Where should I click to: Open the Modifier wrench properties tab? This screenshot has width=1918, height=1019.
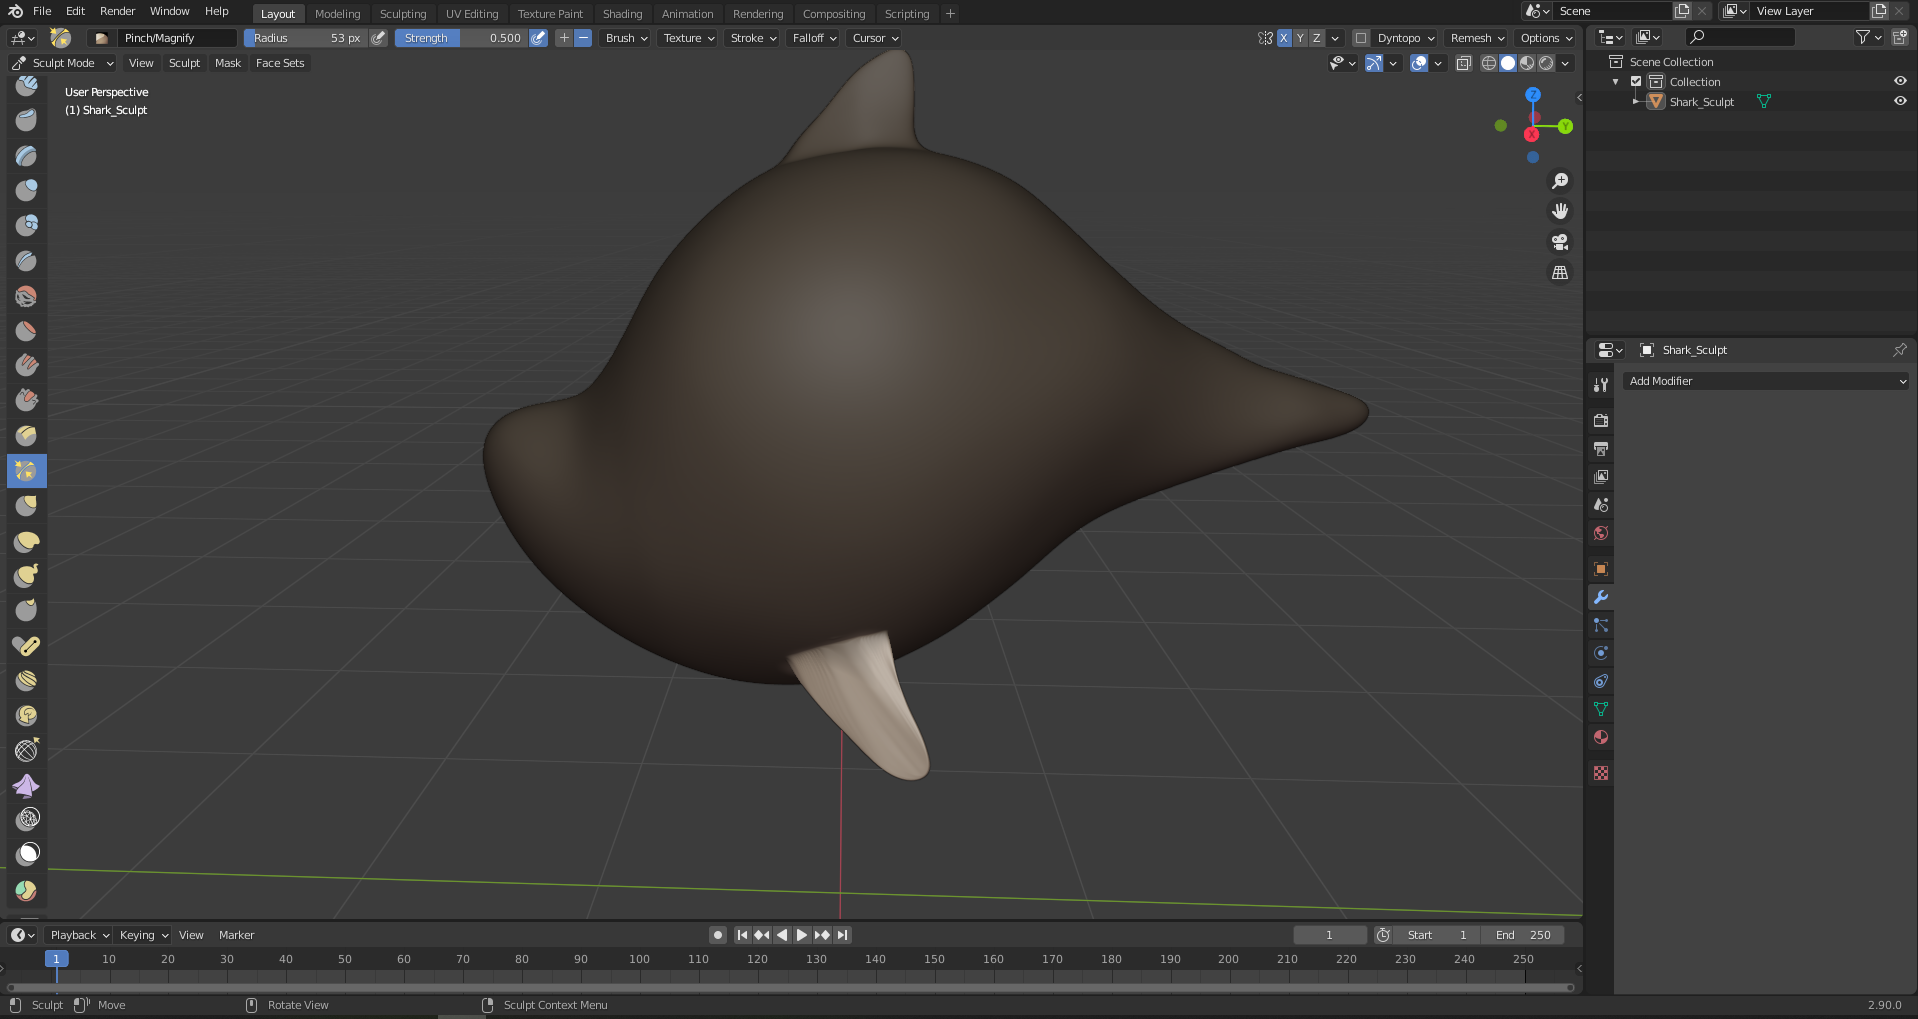tap(1601, 597)
